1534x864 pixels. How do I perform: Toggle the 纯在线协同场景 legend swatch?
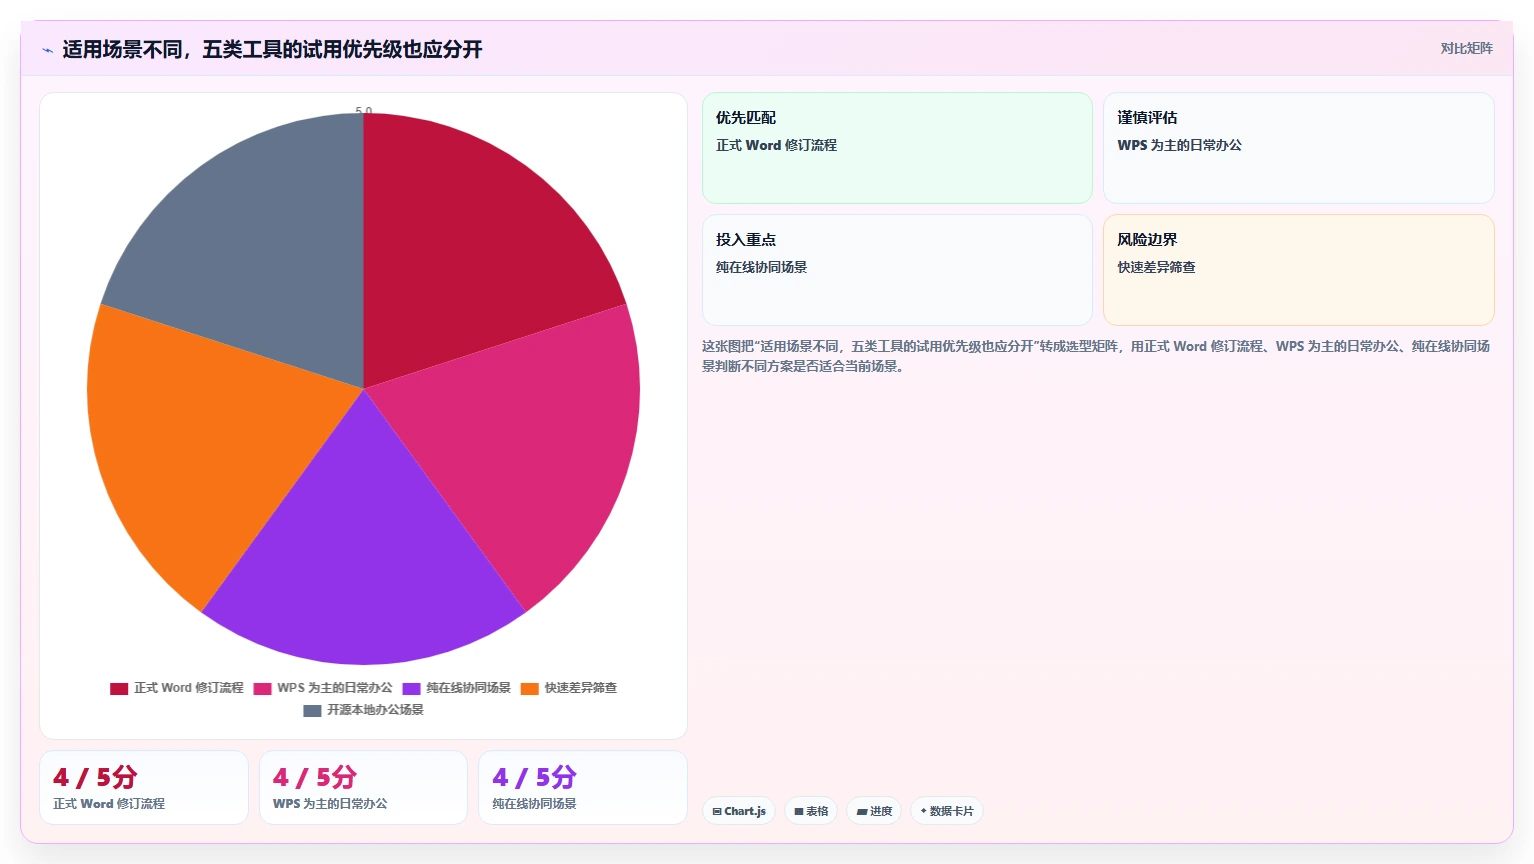pyautogui.click(x=411, y=688)
